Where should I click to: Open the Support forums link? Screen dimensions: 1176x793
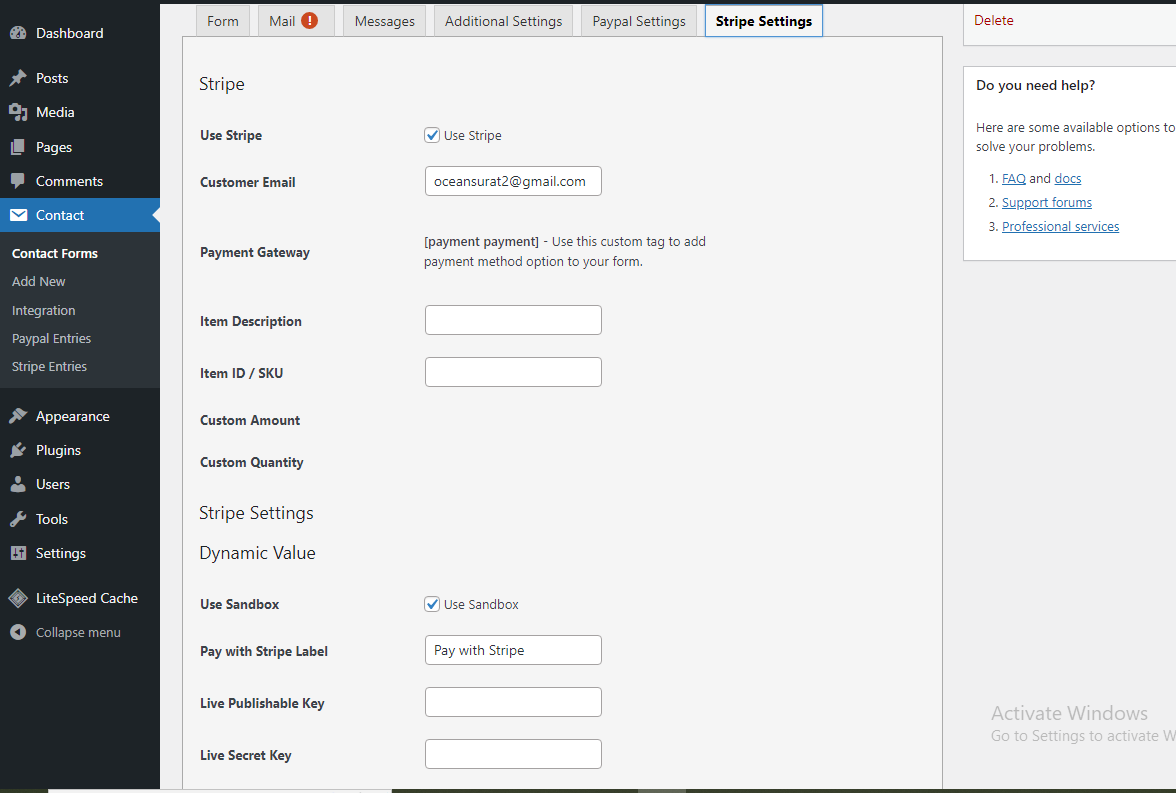click(1046, 202)
